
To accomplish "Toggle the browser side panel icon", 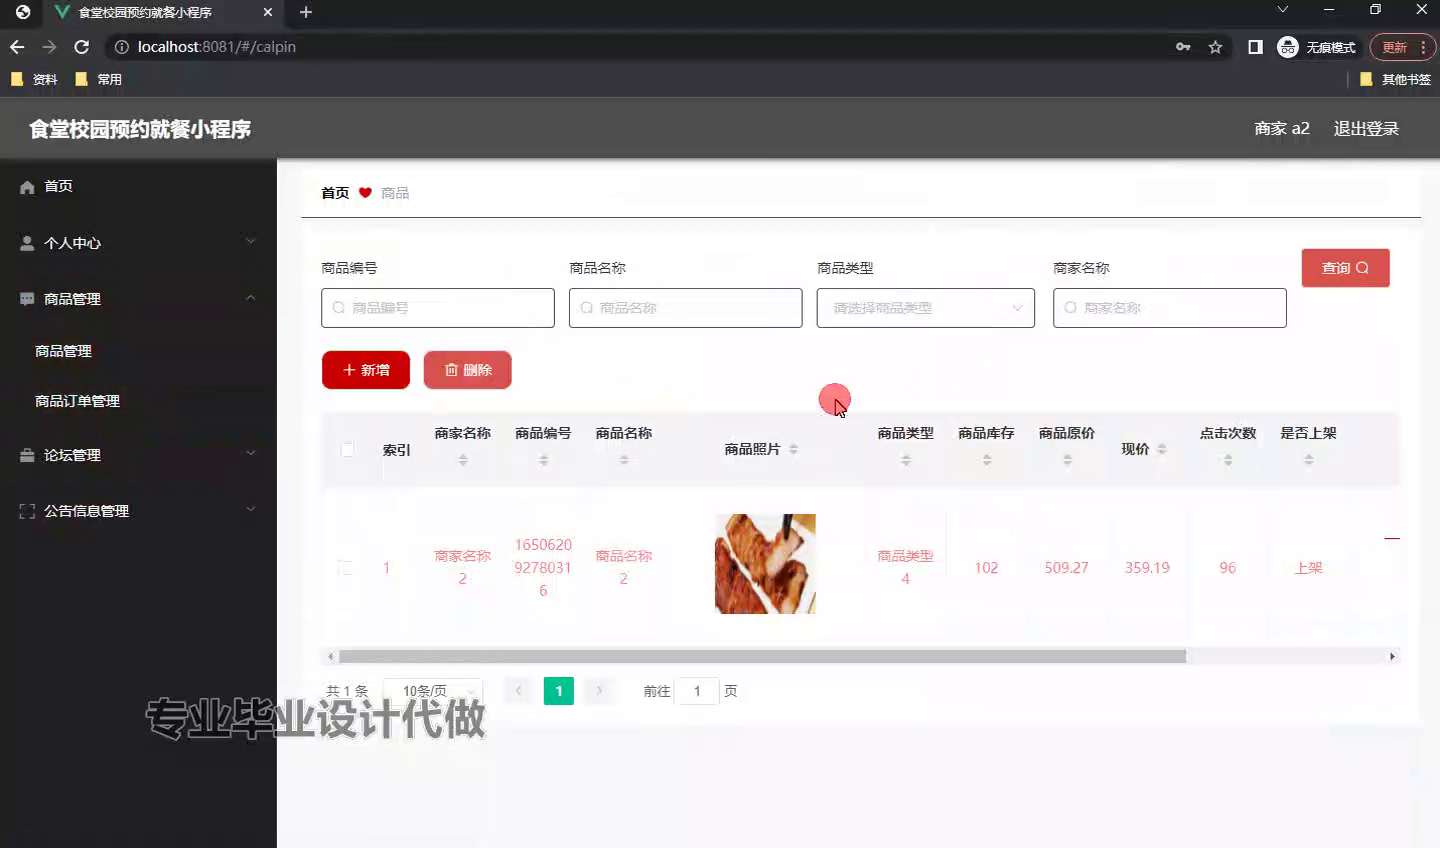I will pos(1255,47).
